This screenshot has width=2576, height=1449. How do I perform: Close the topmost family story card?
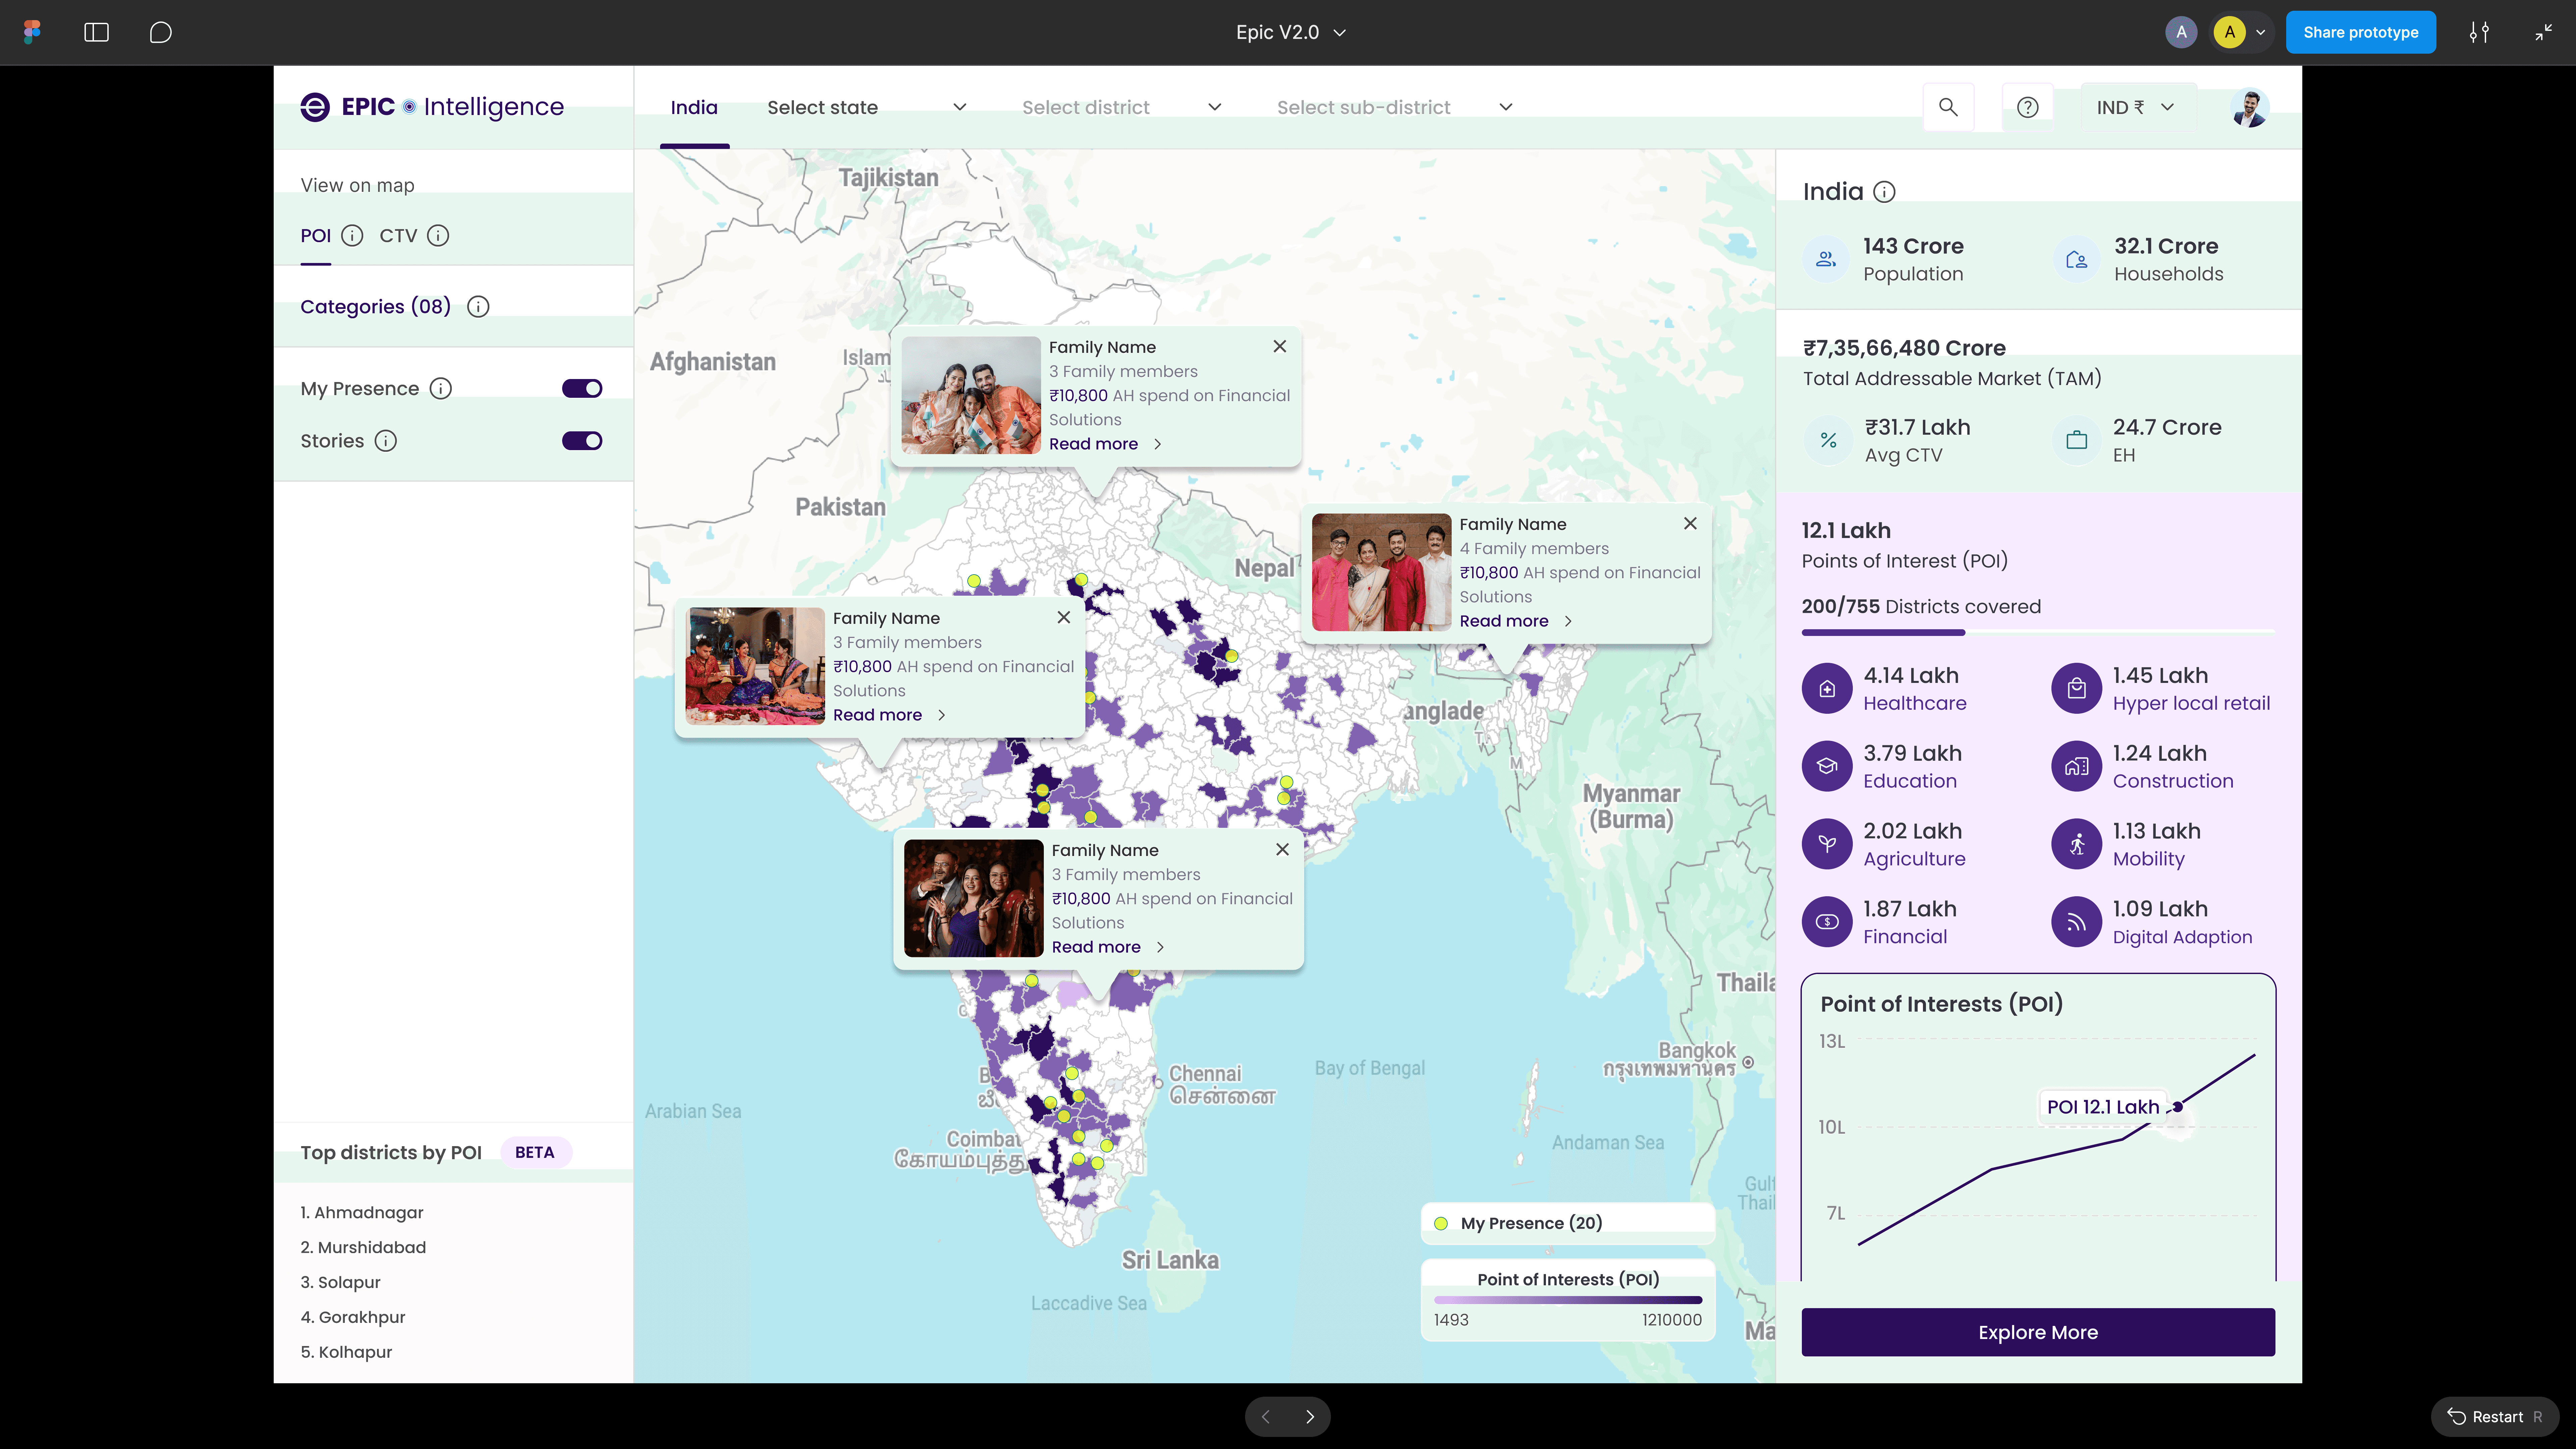[x=1280, y=346]
